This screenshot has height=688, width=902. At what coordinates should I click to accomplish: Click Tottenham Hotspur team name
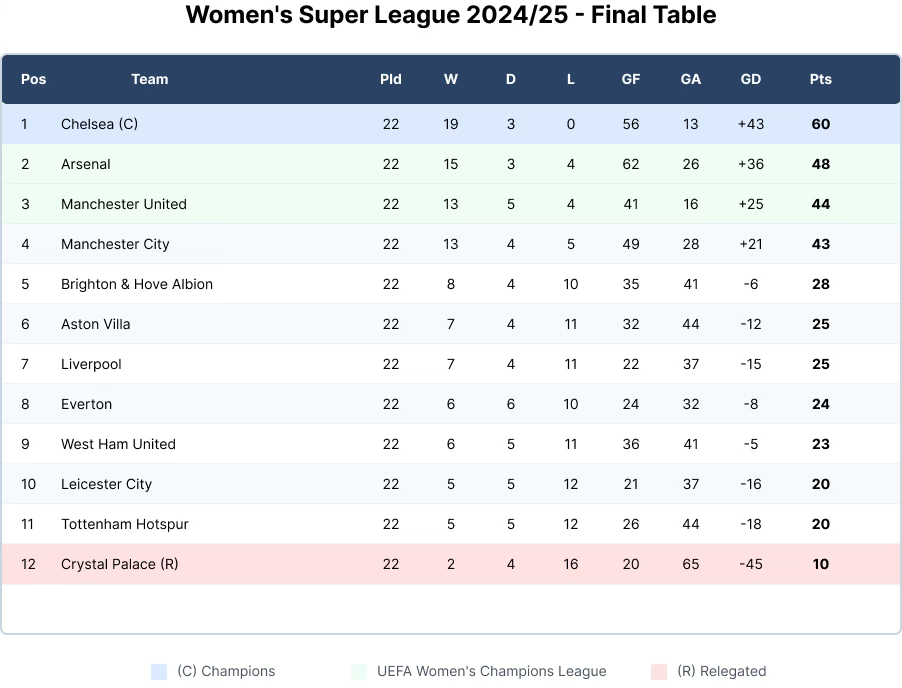[x=125, y=524]
